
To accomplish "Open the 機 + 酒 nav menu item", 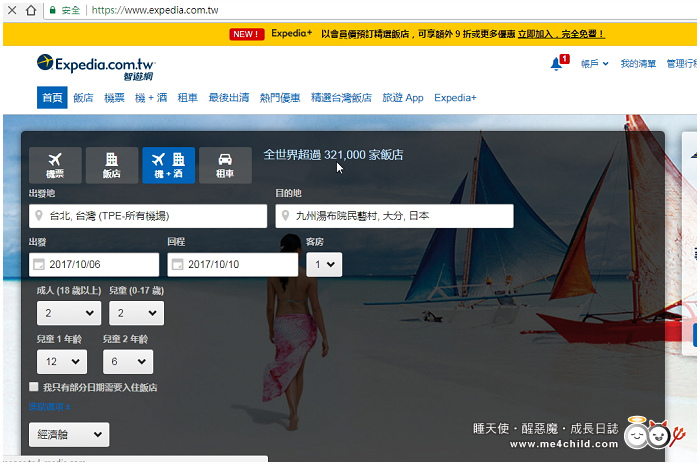I will point(151,98).
